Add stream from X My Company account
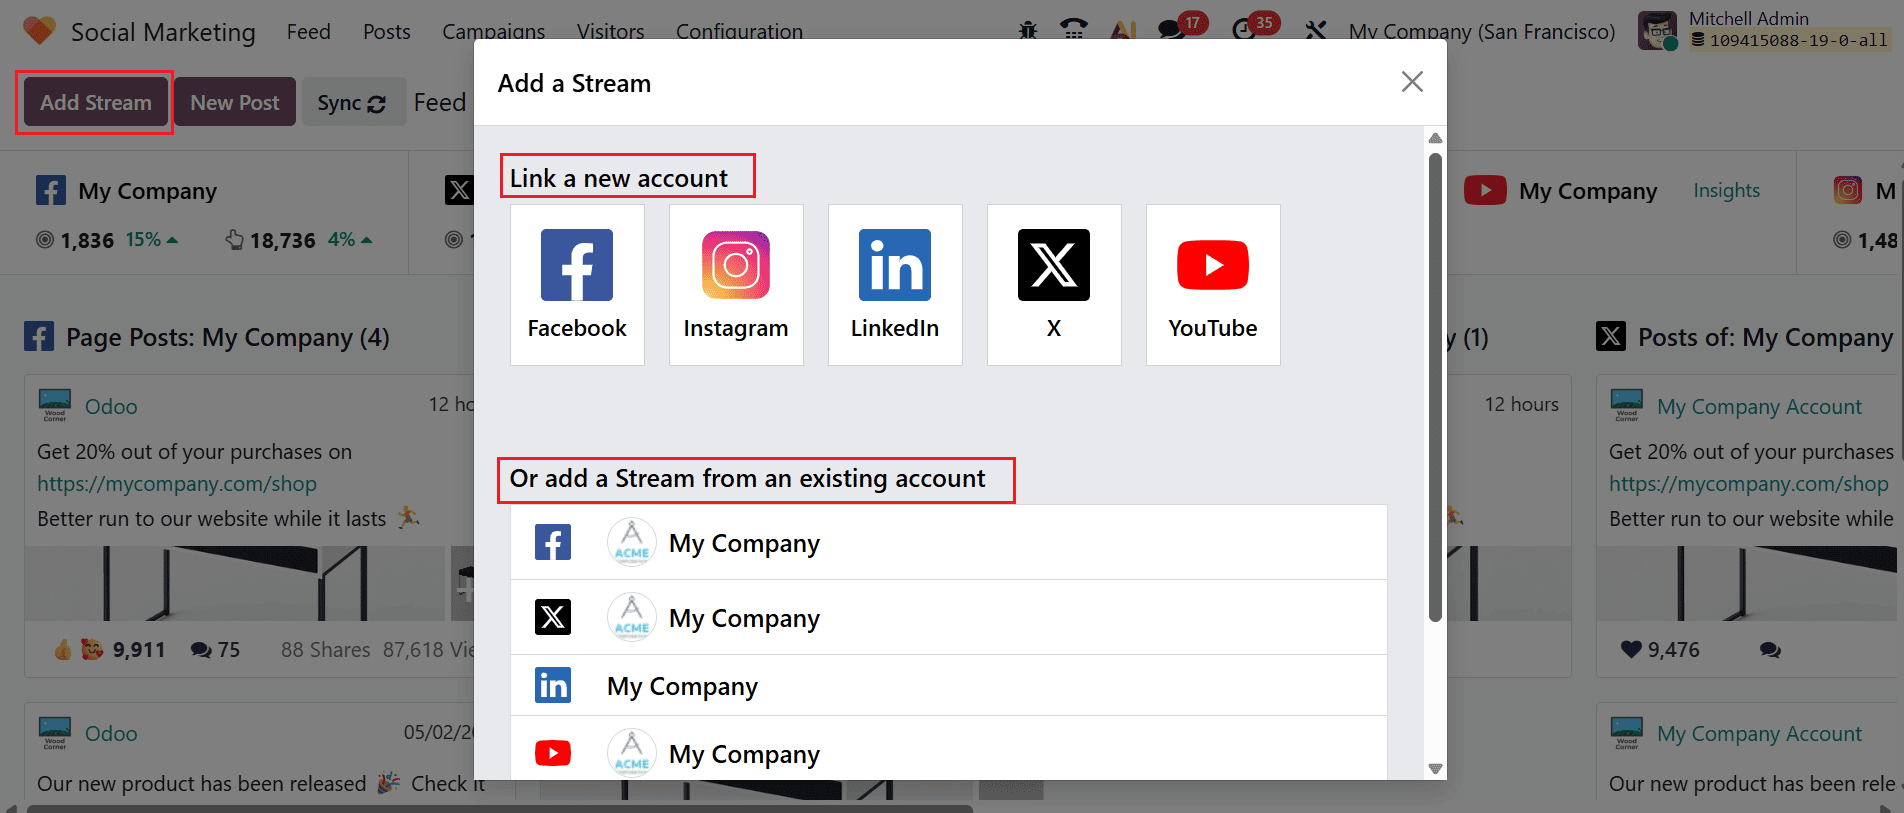Screen dimensions: 1904x813 pyautogui.click(x=949, y=618)
